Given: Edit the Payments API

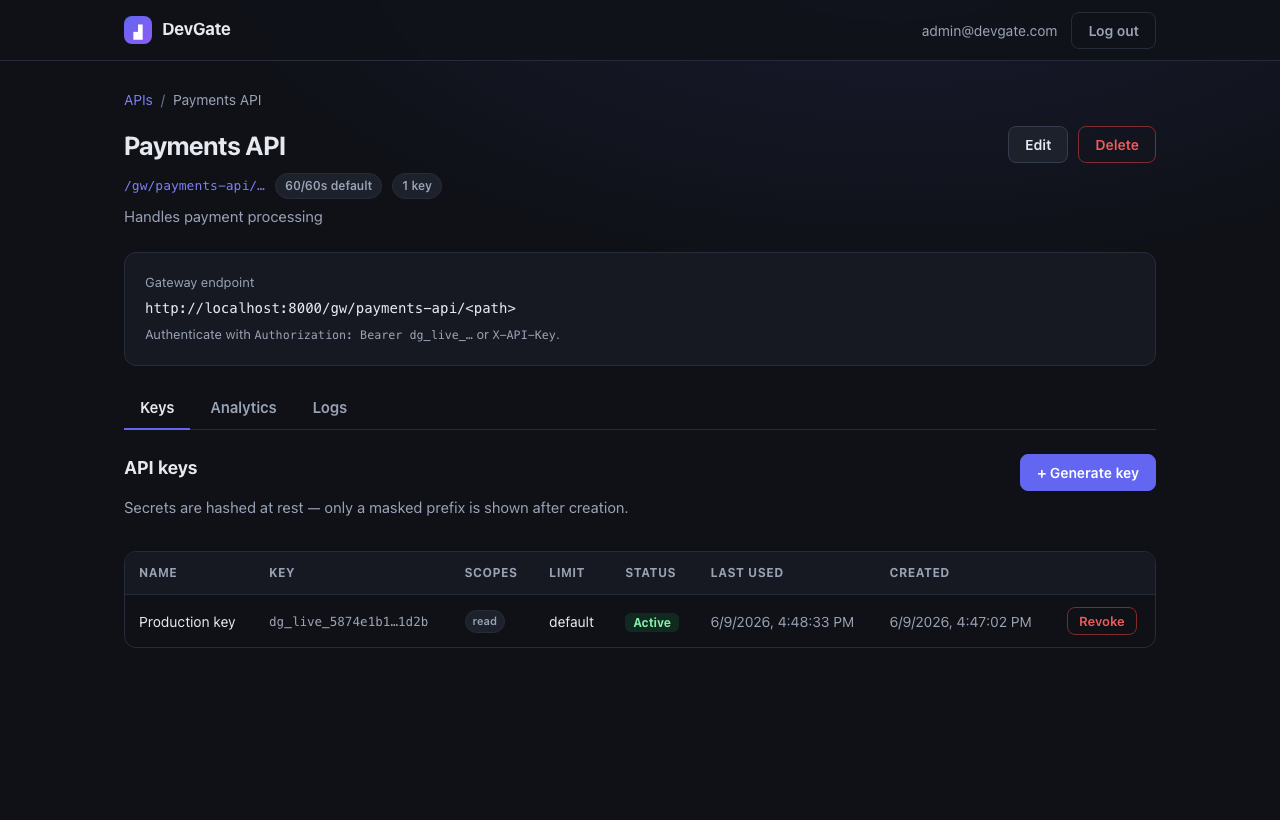Looking at the screenshot, I should coord(1037,145).
